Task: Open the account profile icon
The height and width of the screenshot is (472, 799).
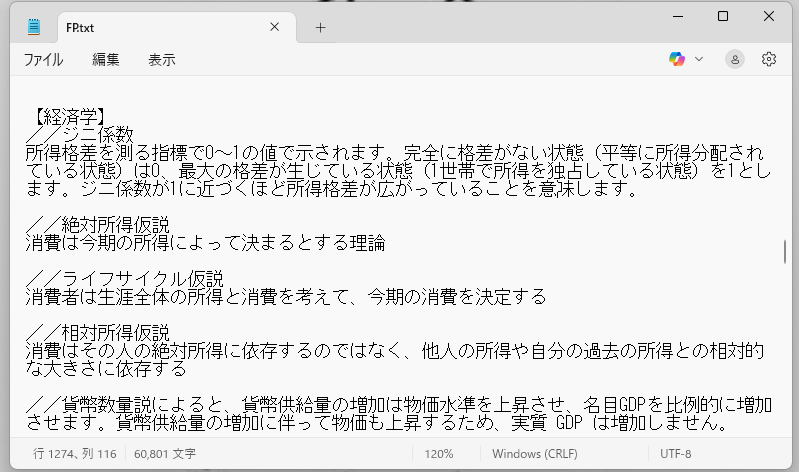Action: pos(735,59)
